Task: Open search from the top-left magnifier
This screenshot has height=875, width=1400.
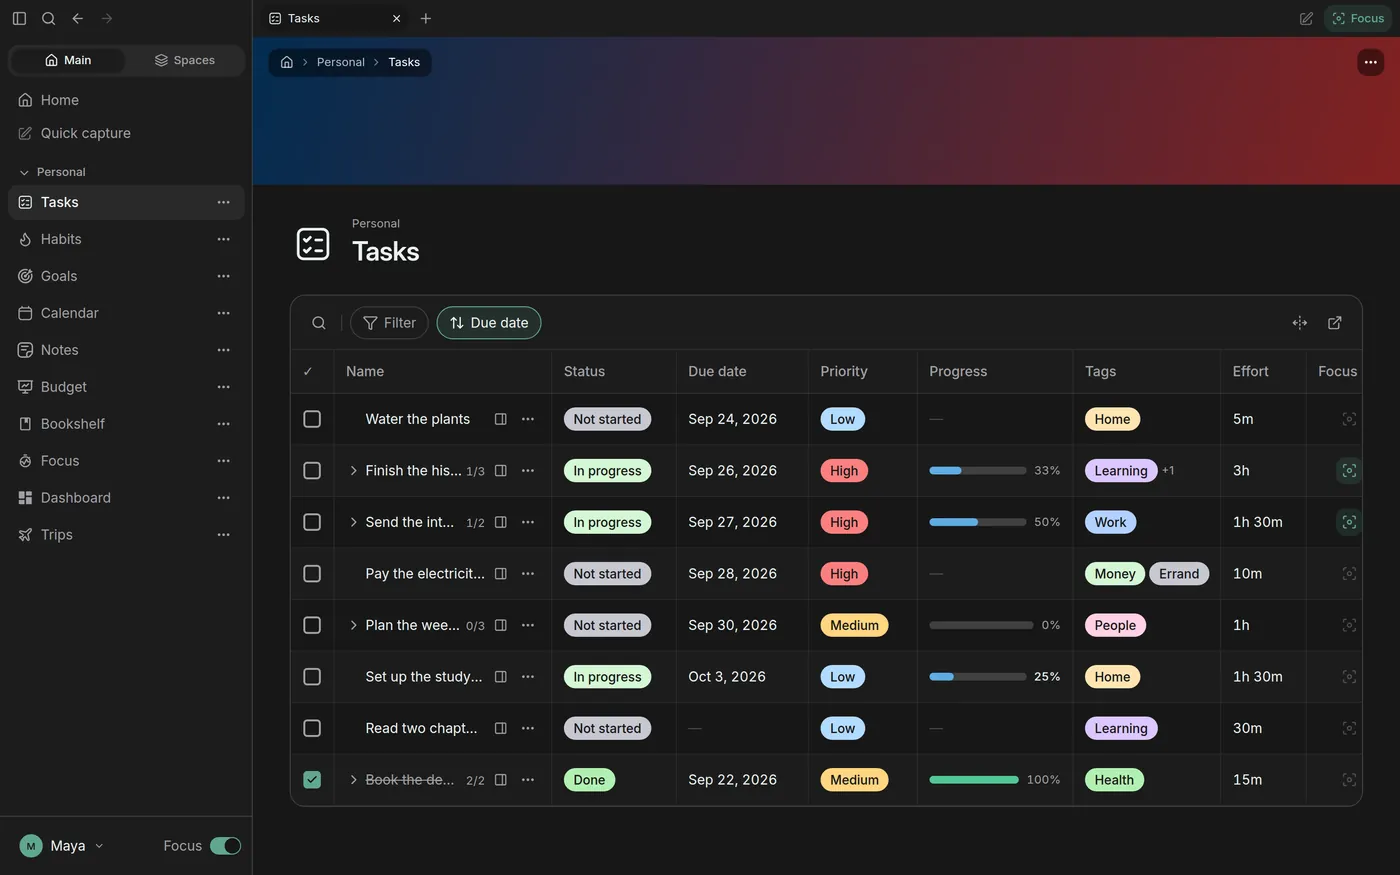Action: 48,18
